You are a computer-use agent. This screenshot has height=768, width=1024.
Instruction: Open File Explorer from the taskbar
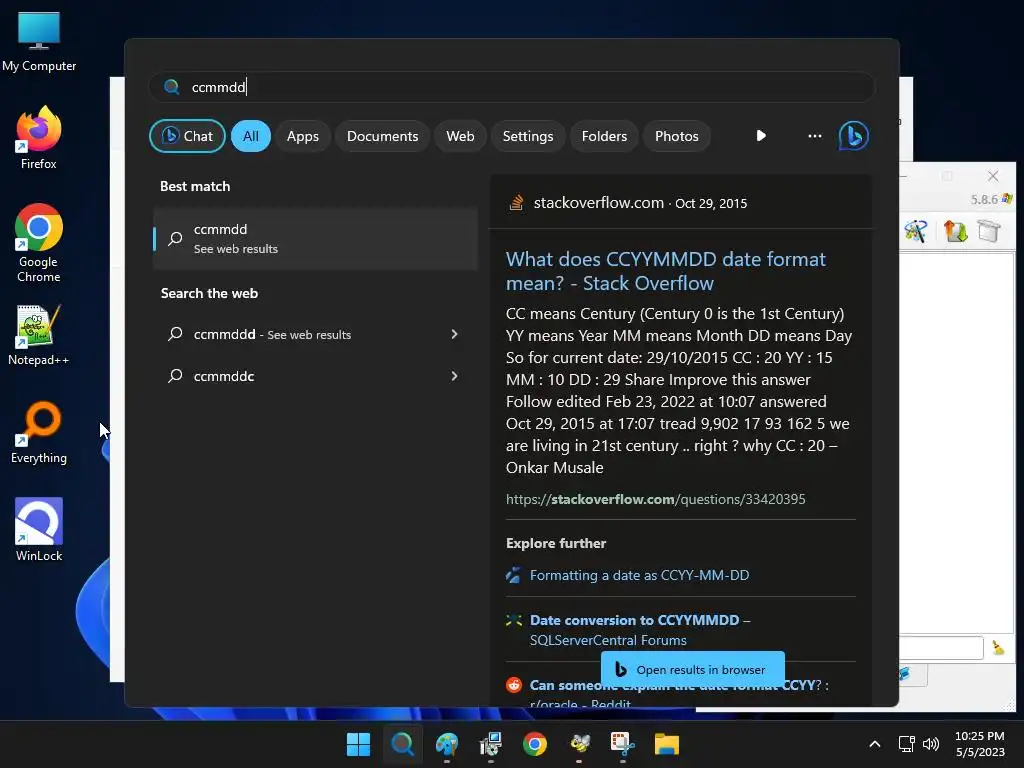[667, 744]
